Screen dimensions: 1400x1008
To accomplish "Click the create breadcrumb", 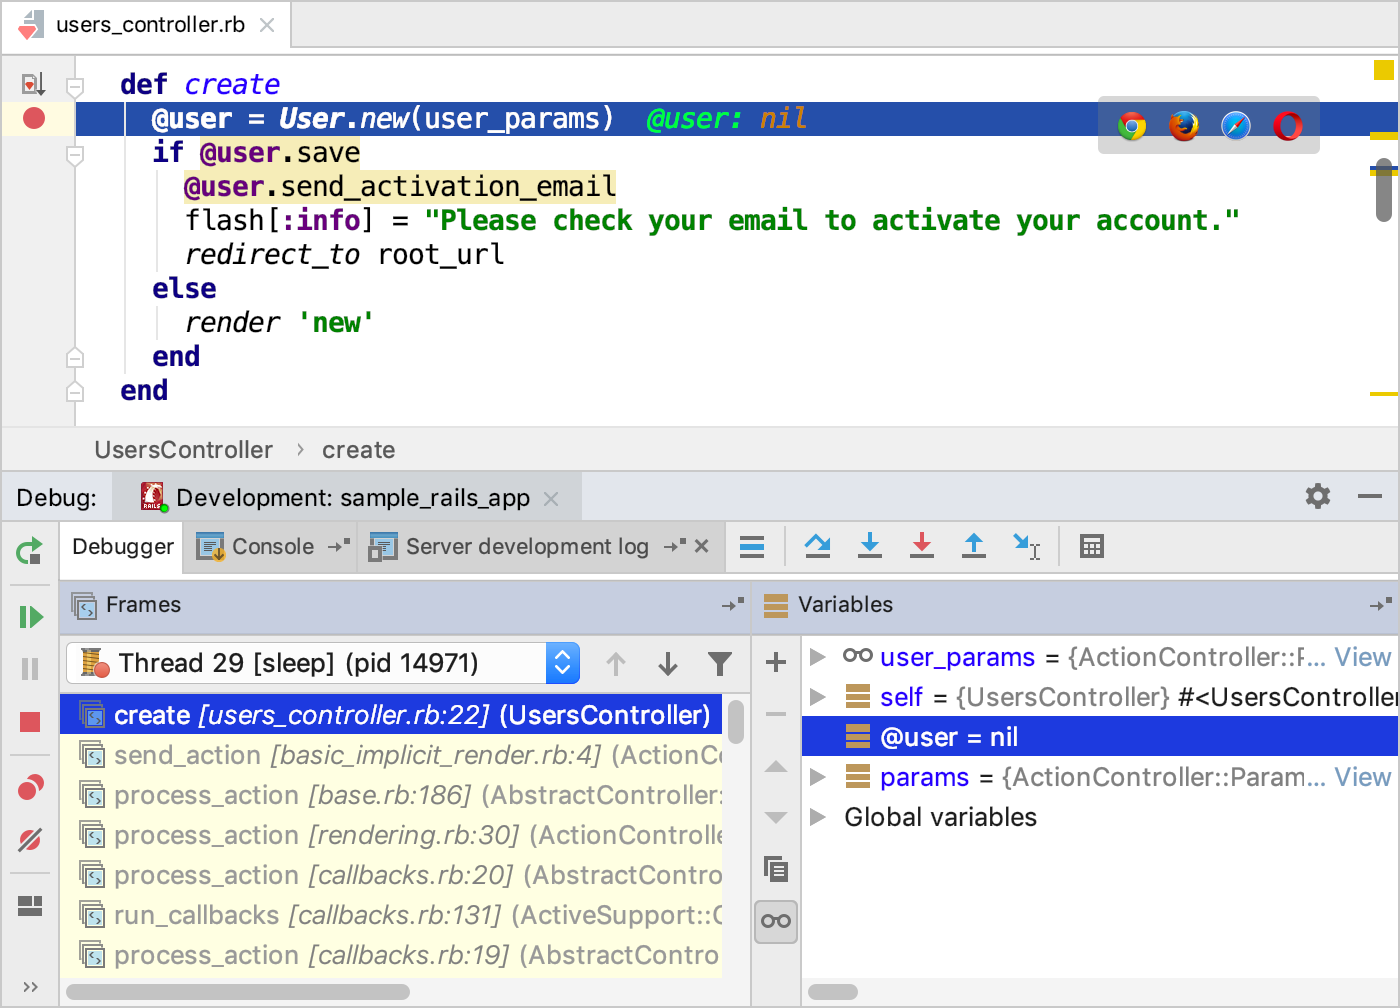I will (359, 450).
